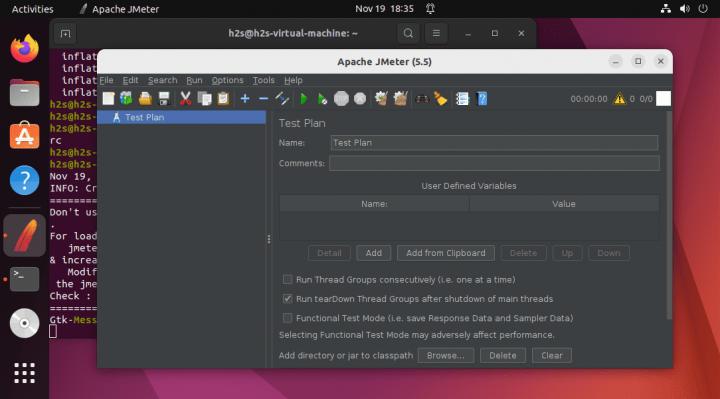
Task: Click the variables Delete button beside Up
Action: point(523,253)
